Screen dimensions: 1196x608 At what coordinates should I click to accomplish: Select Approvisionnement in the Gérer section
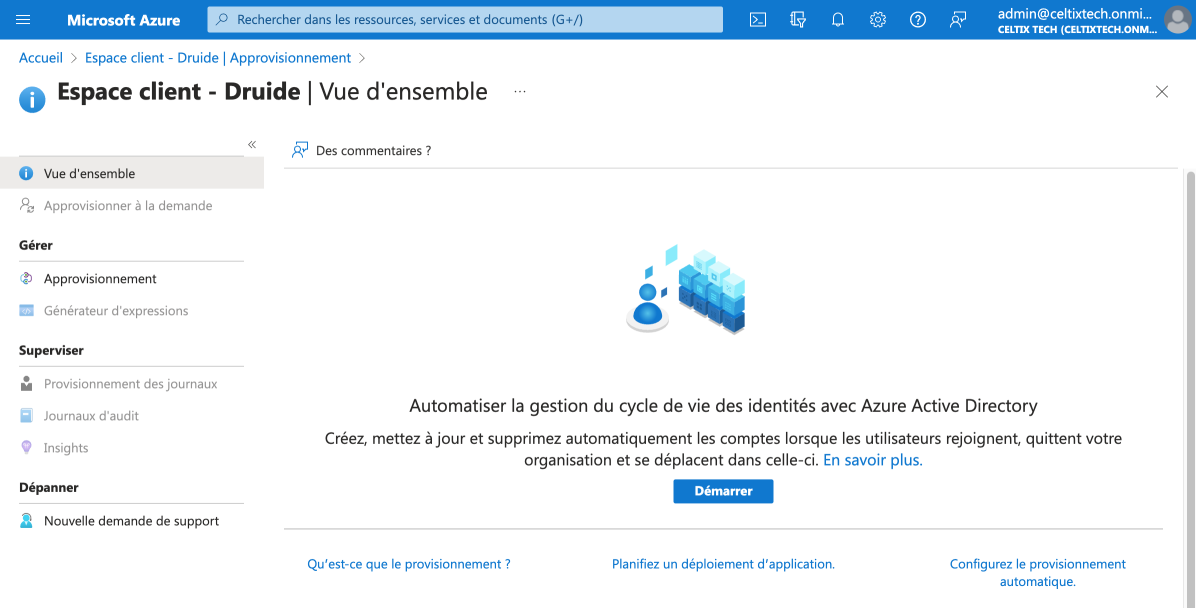(100, 278)
